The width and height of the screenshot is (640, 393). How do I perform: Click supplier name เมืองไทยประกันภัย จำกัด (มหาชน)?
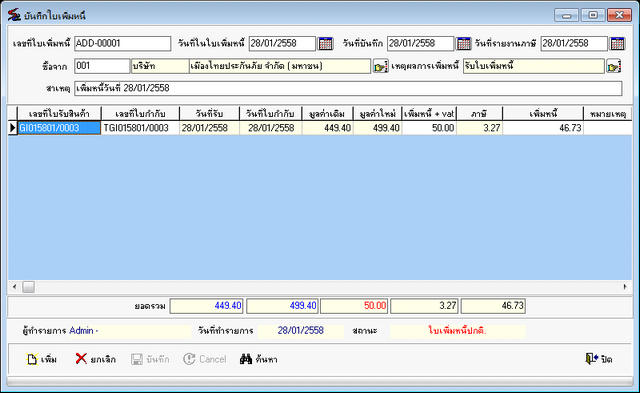click(280, 66)
